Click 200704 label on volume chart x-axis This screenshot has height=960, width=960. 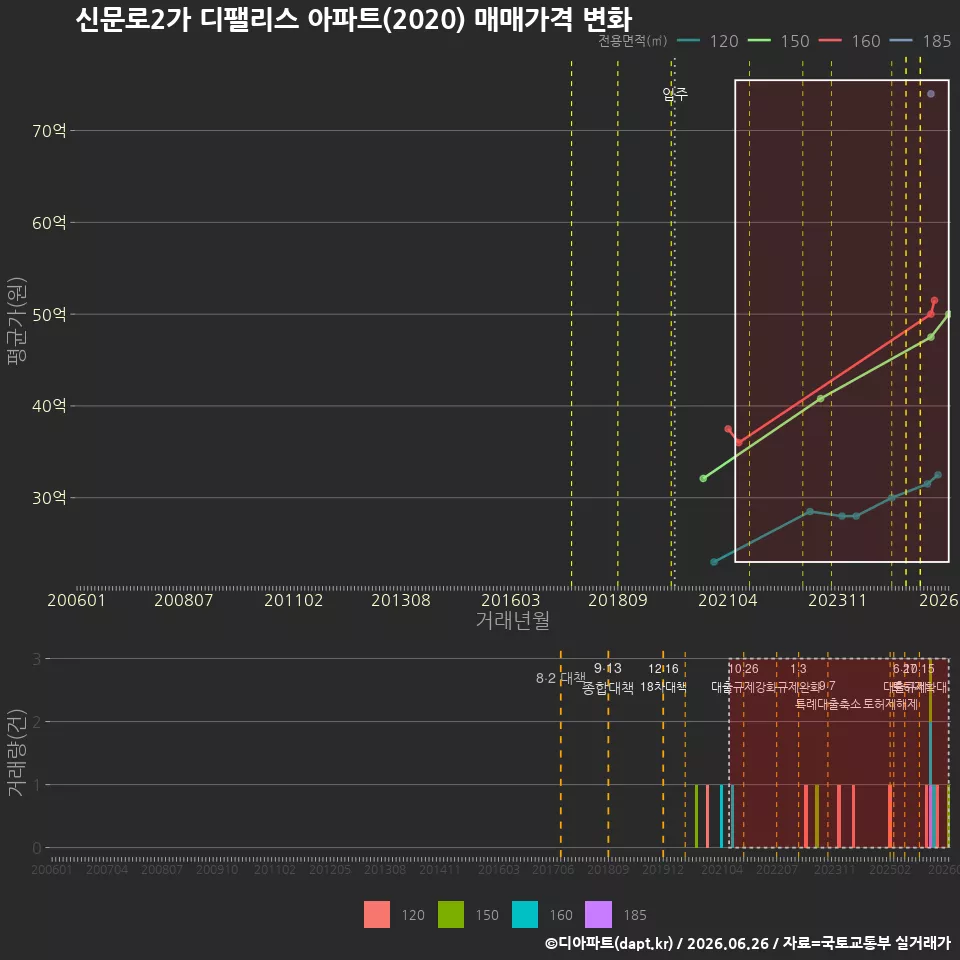107,869
